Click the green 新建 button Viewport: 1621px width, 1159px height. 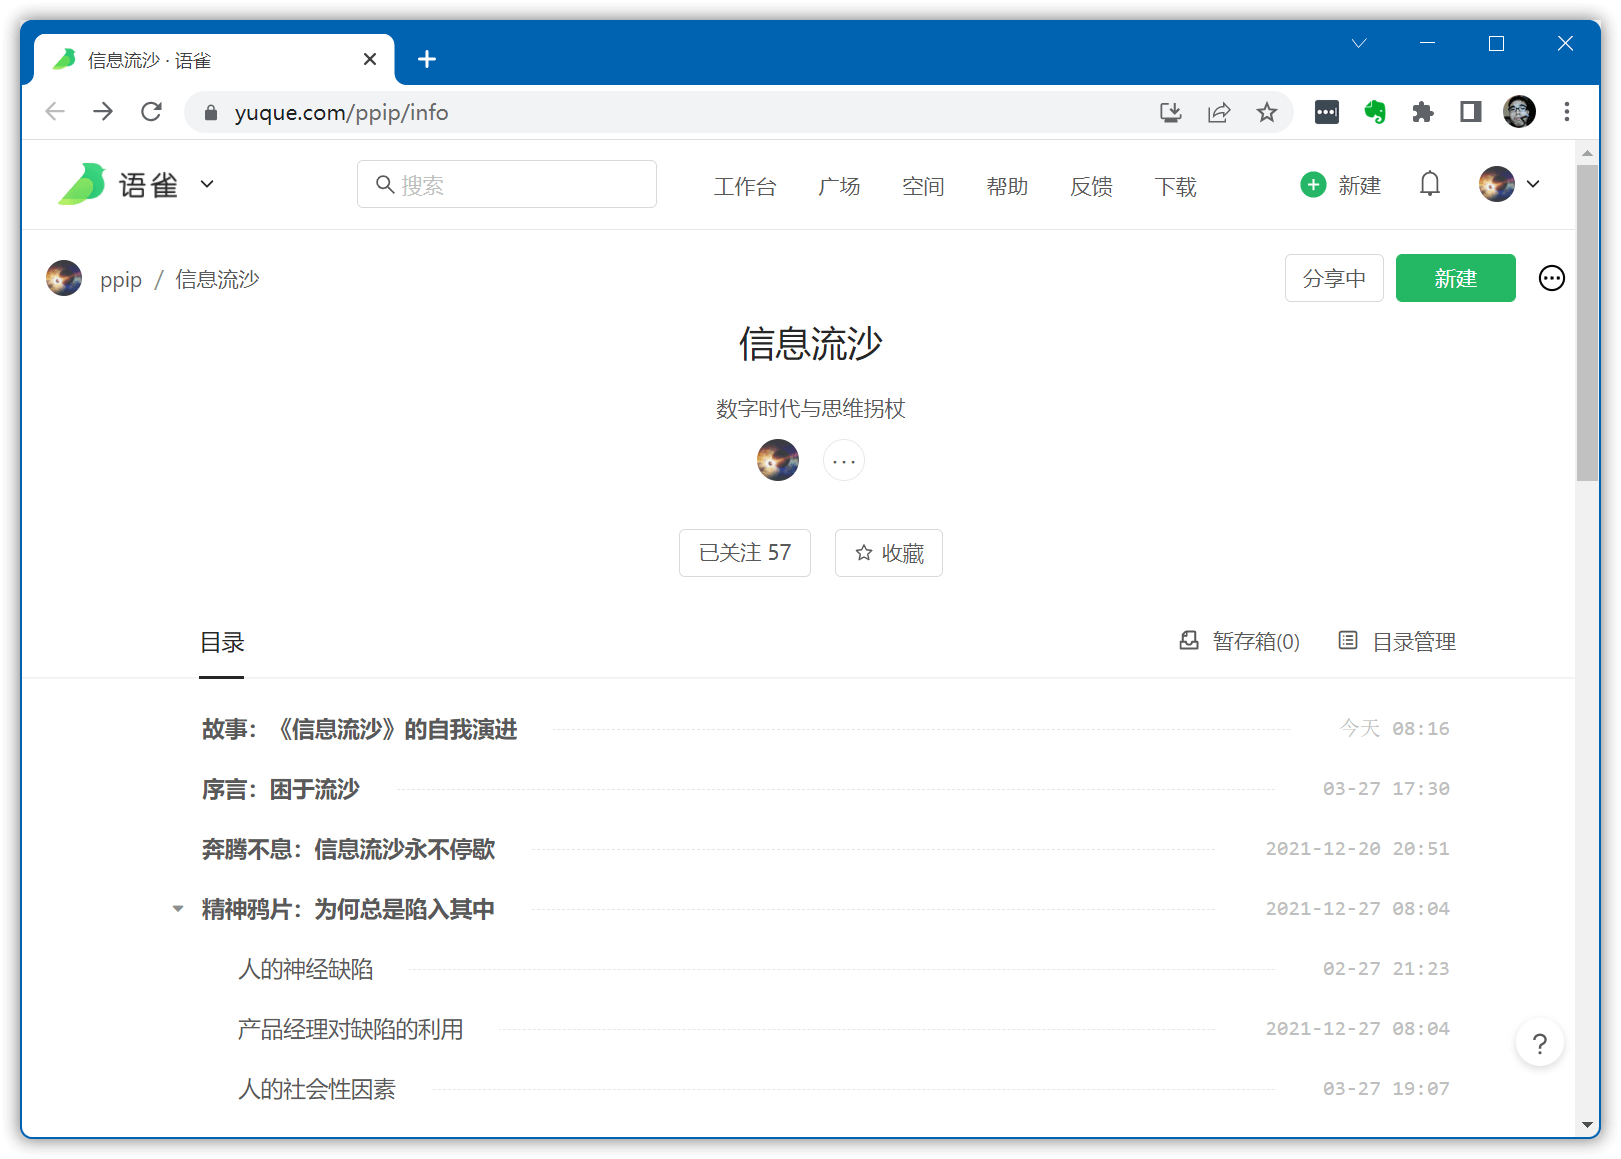1456,278
